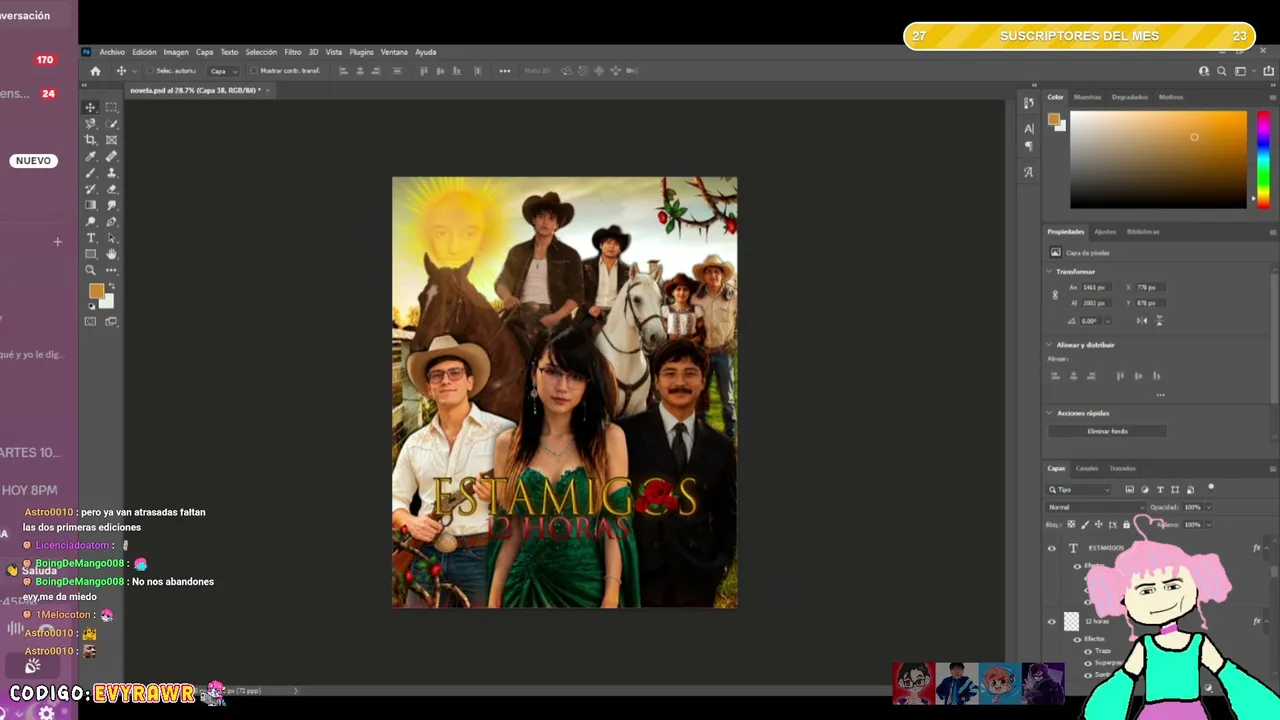1280x720 pixels.
Task: Select the Move tool
Action: pyautogui.click(x=90, y=107)
